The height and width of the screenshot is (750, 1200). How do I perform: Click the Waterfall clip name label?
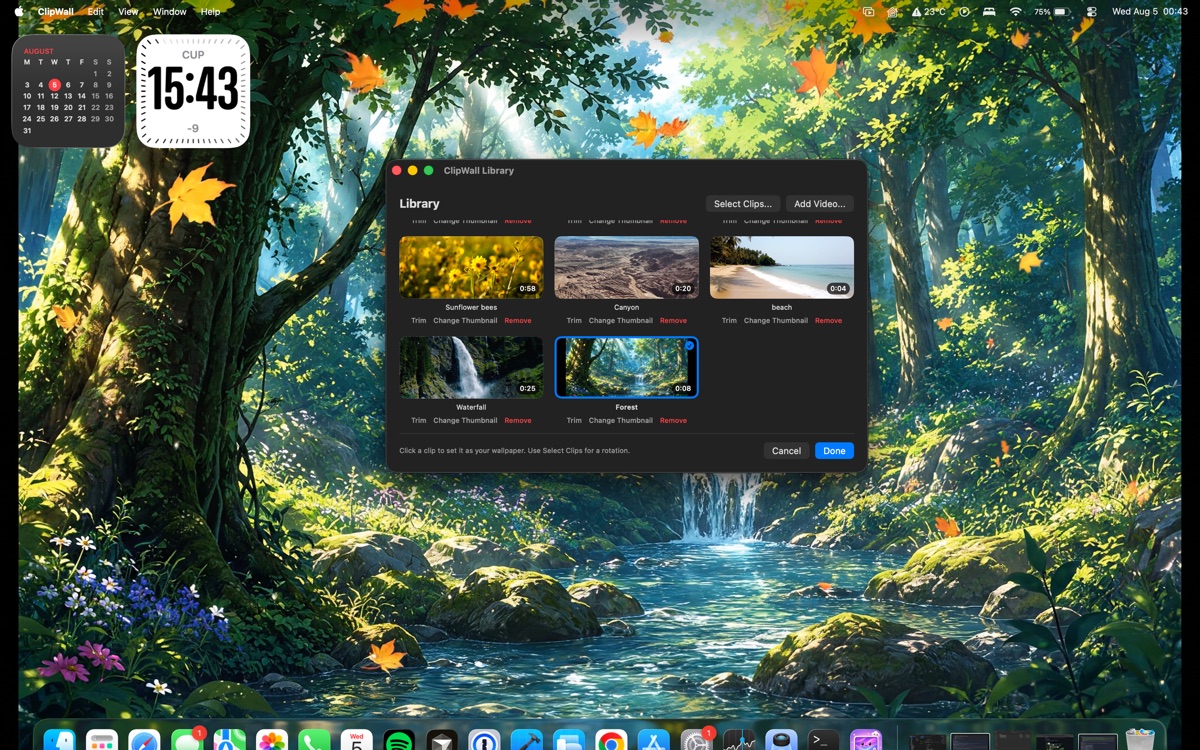point(471,408)
